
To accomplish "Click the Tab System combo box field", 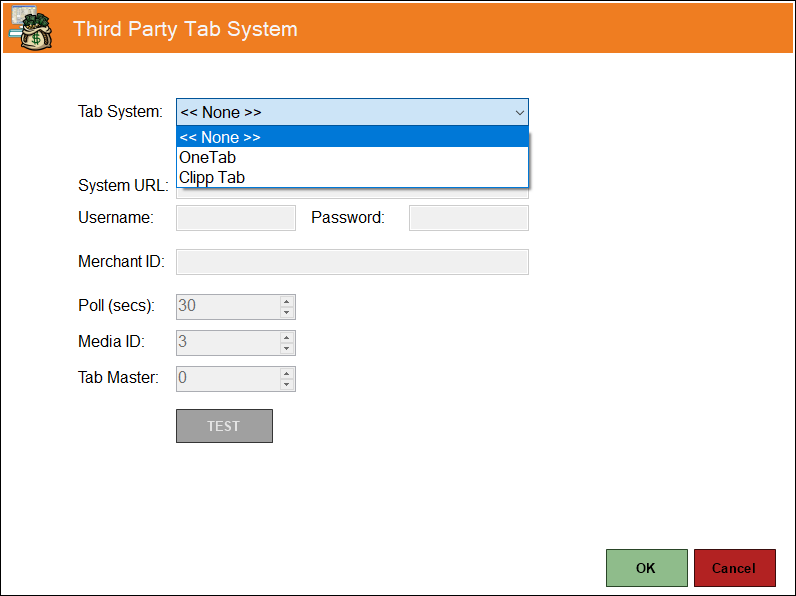I will [x=352, y=112].
